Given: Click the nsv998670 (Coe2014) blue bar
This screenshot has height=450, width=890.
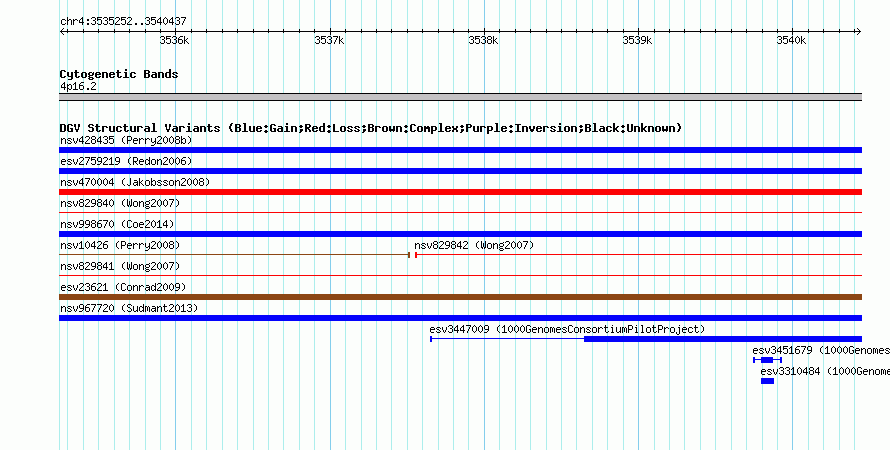Looking at the screenshot, I should (460, 234).
